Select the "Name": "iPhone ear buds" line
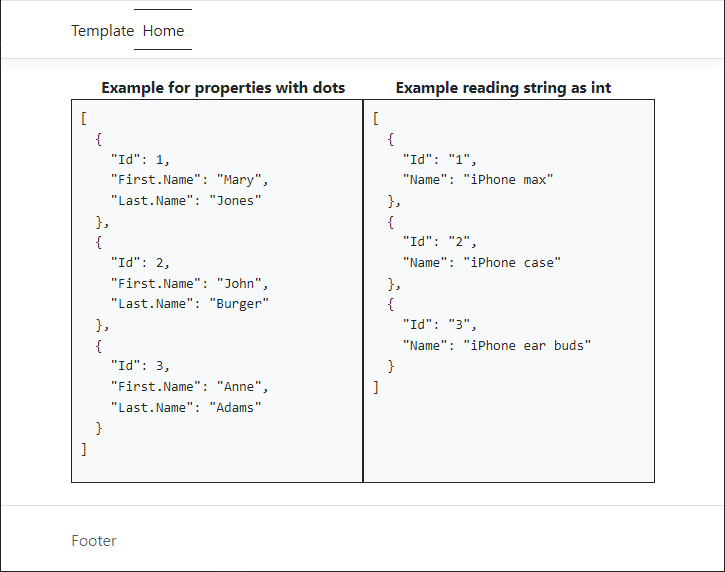Image resolution: width=725 pixels, height=572 pixels. [497, 345]
